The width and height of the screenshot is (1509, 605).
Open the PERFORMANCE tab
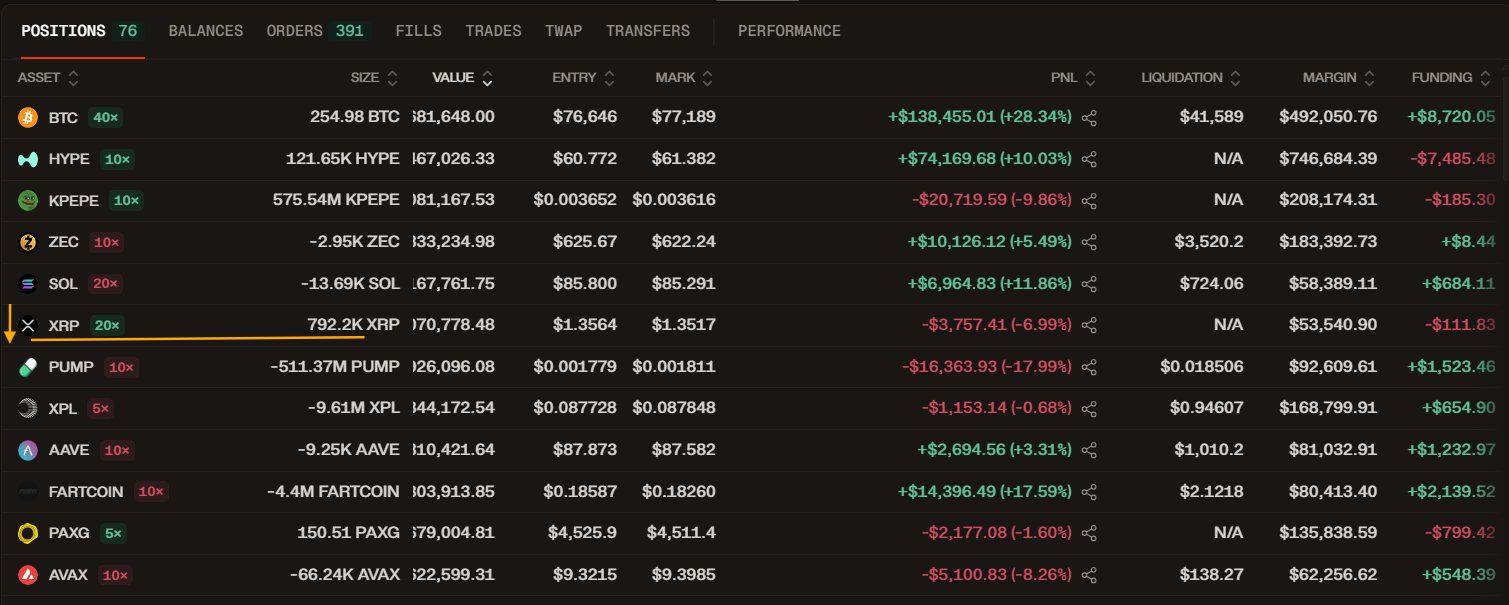pos(789,31)
